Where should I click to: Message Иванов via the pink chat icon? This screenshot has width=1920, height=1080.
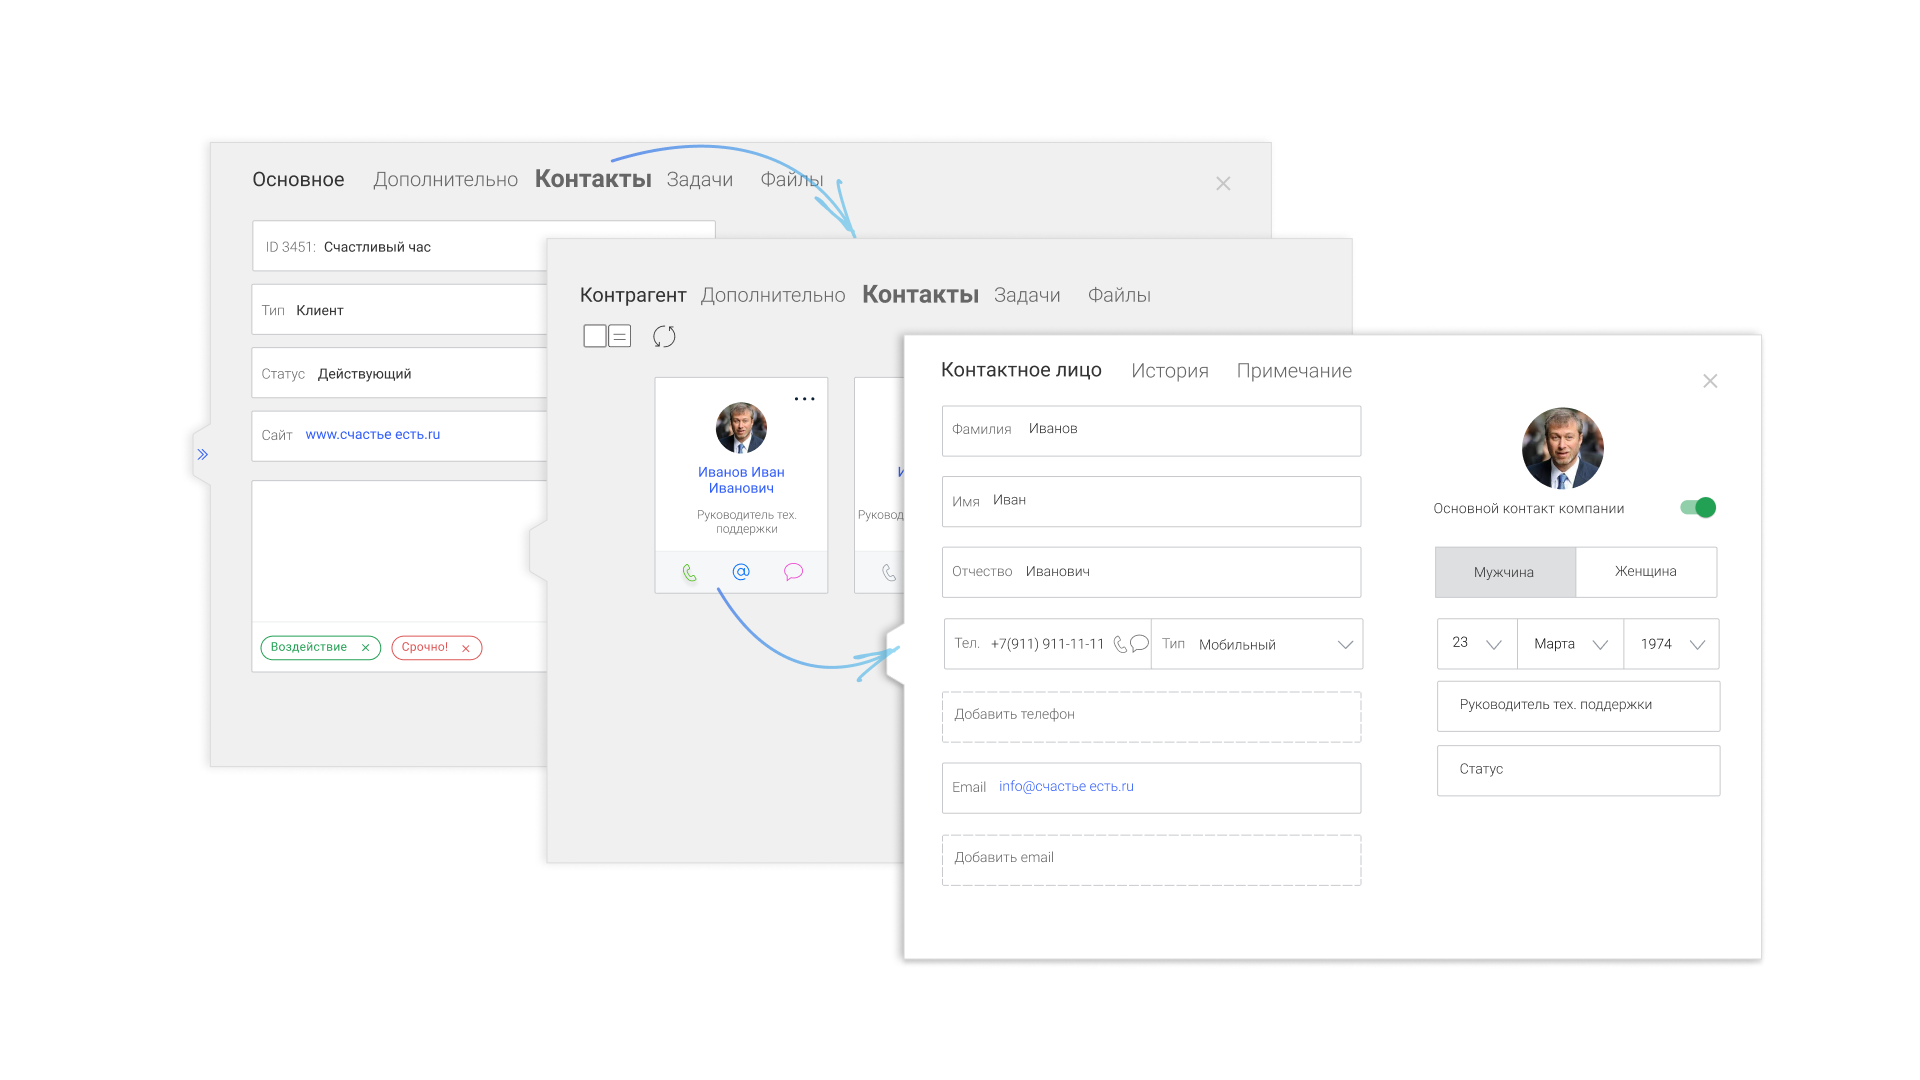(x=793, y=572)
